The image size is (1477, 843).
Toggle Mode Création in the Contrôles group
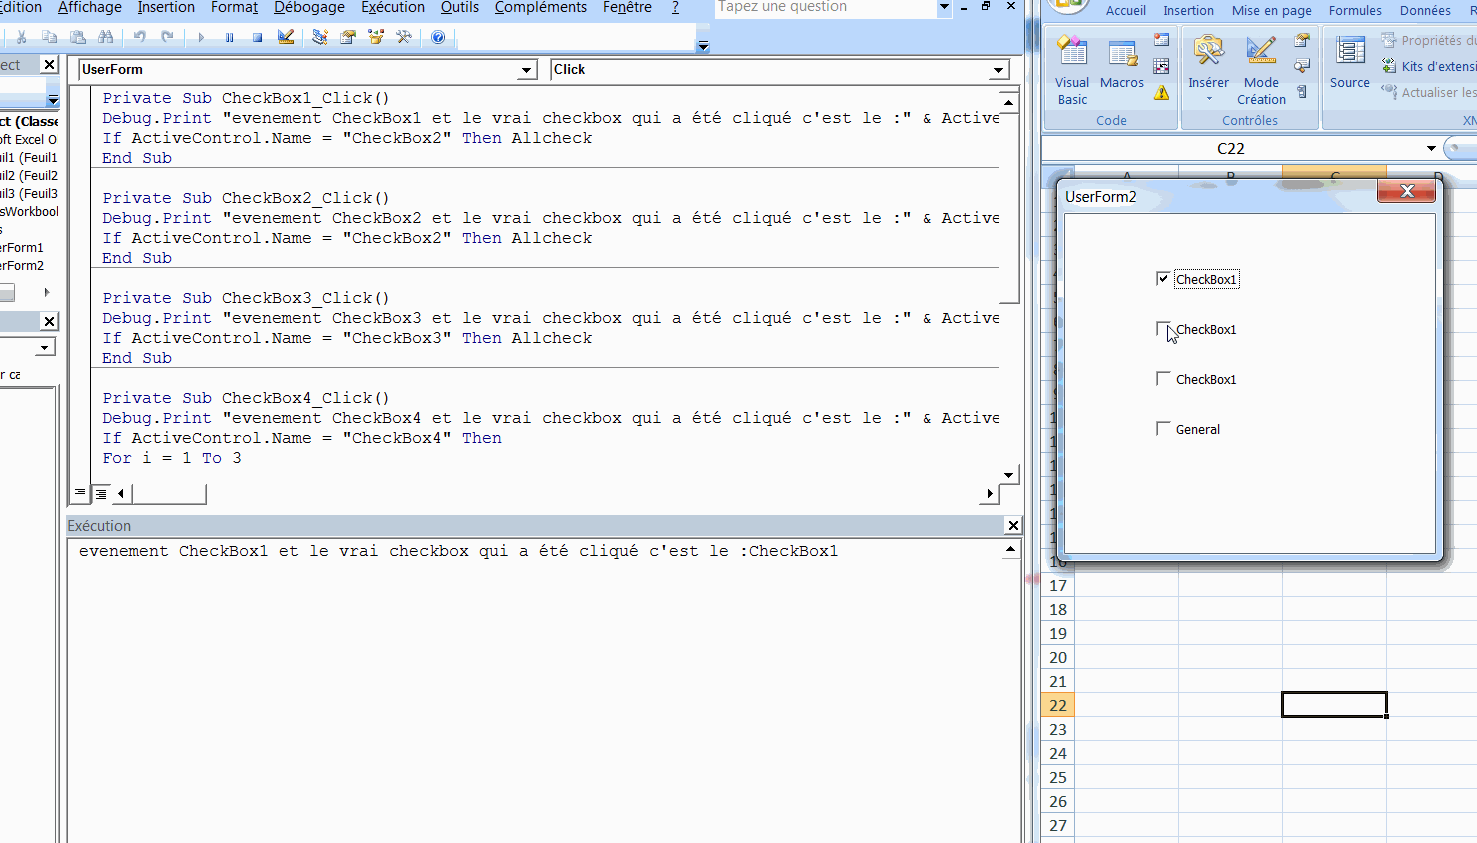pyautogui.click(x=1261, y=72)
